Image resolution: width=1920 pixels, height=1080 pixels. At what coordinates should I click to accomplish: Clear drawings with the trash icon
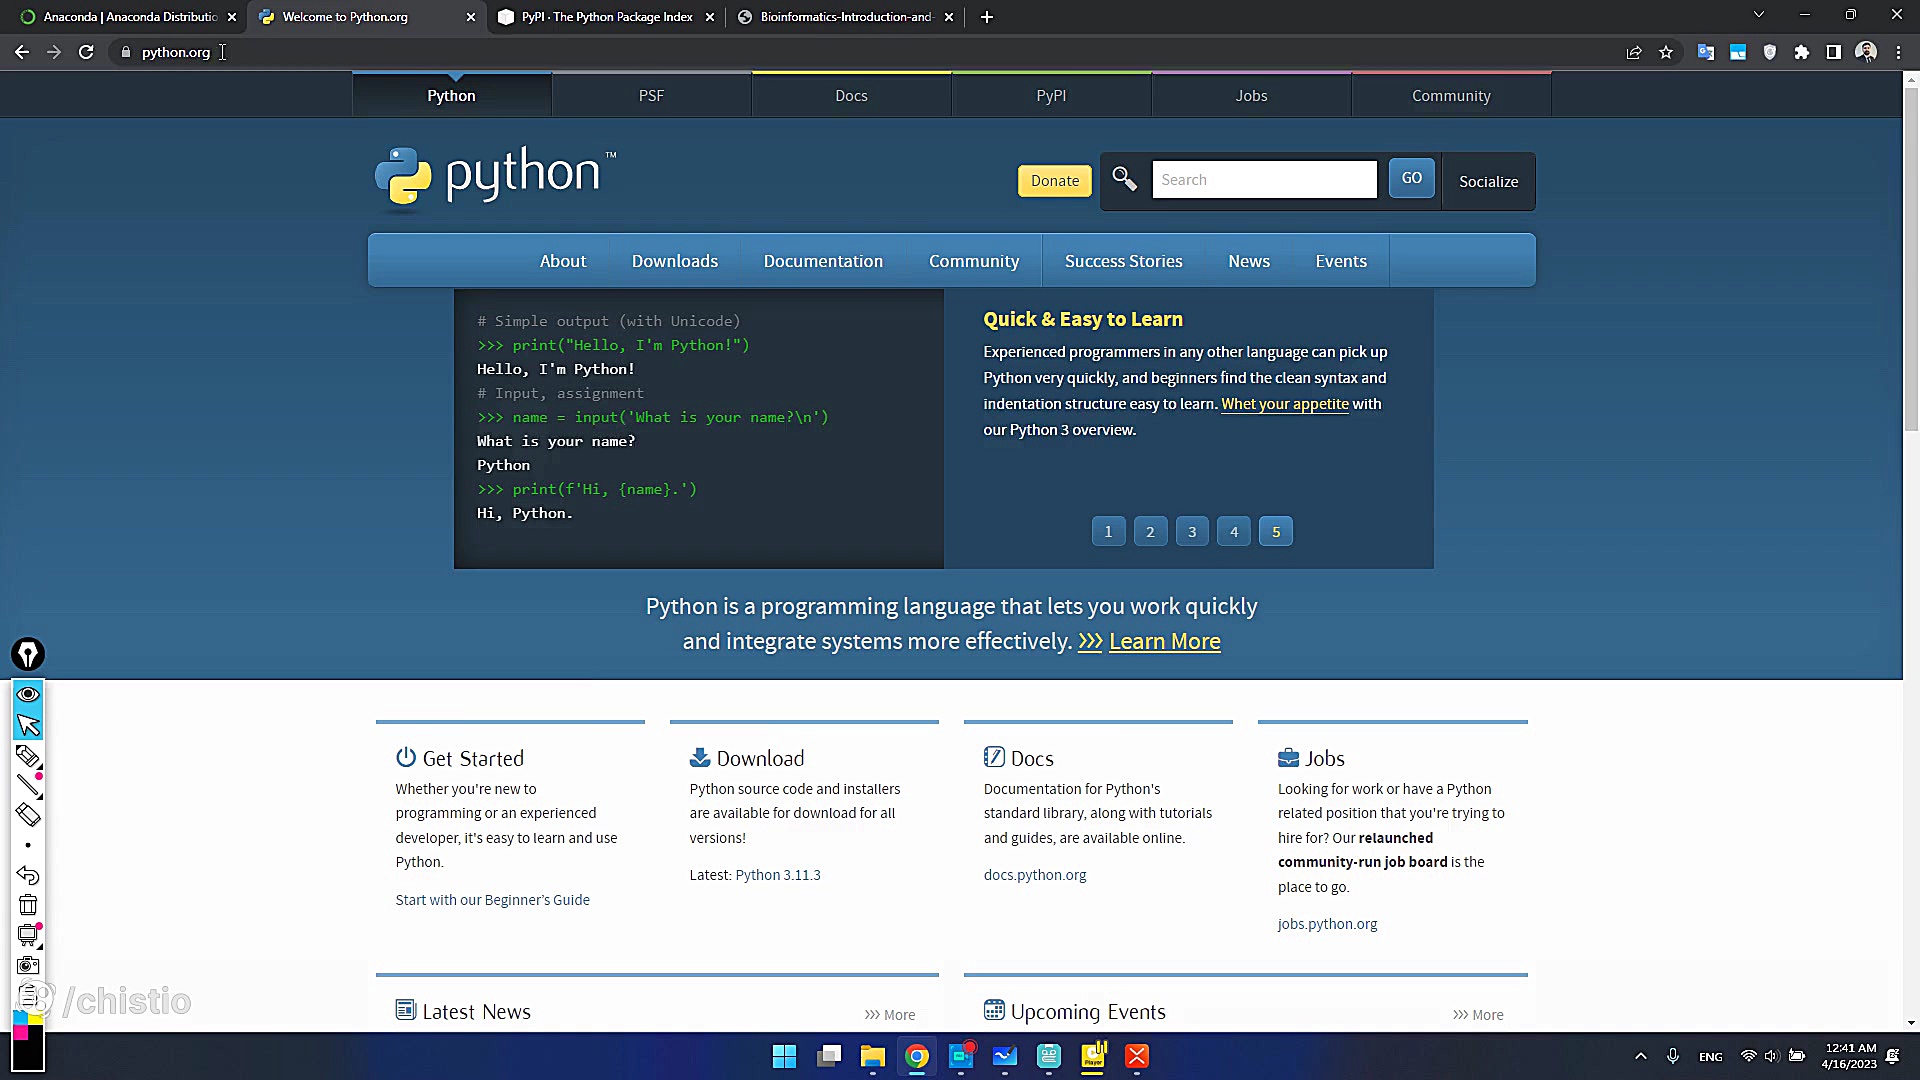pyautogui.click(x=28, y=906)
